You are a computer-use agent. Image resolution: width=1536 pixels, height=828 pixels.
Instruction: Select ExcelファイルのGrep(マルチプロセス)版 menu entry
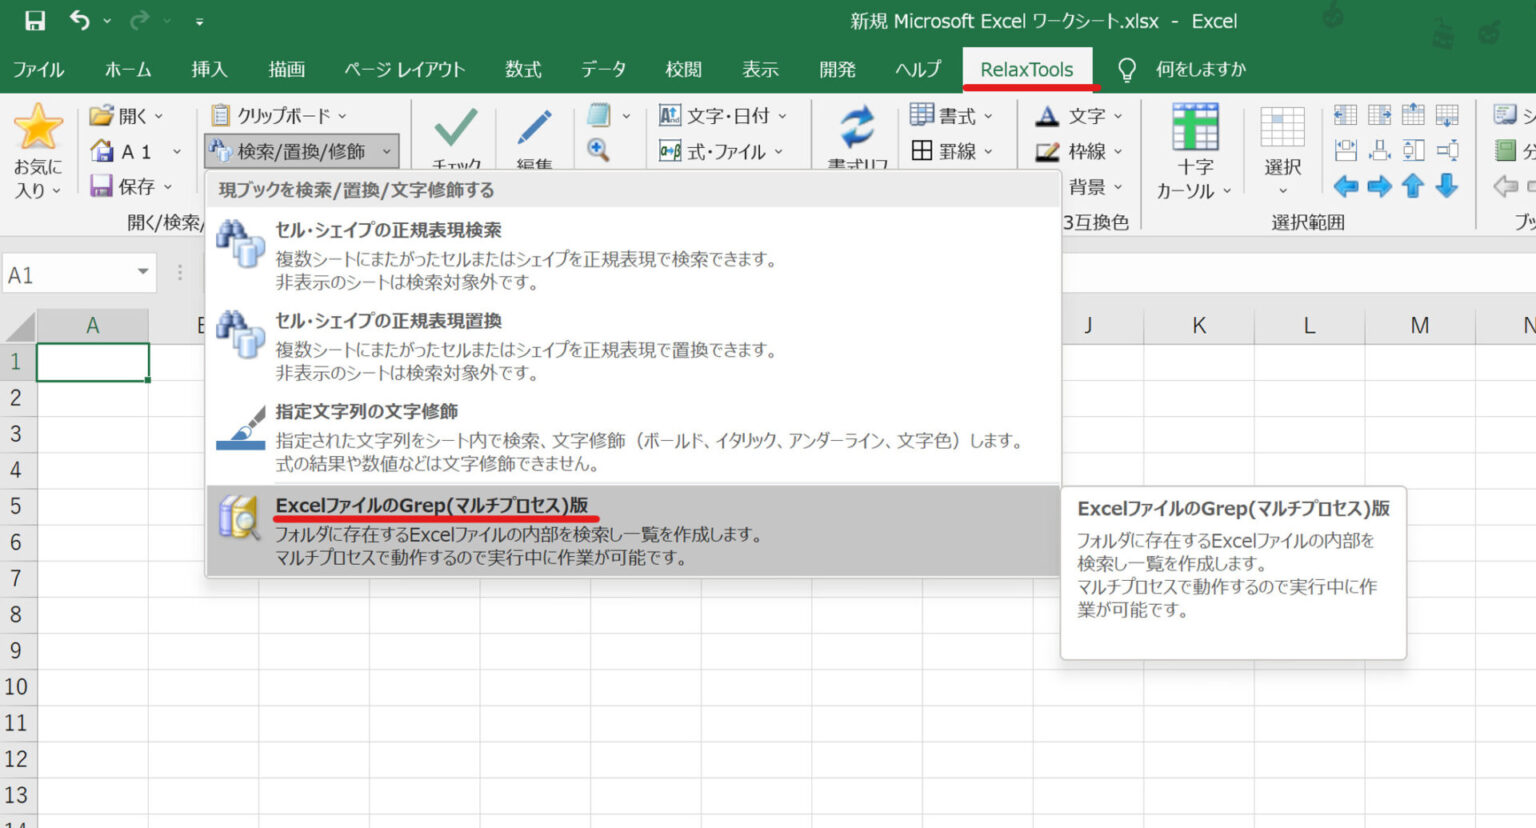pos(434,505)
